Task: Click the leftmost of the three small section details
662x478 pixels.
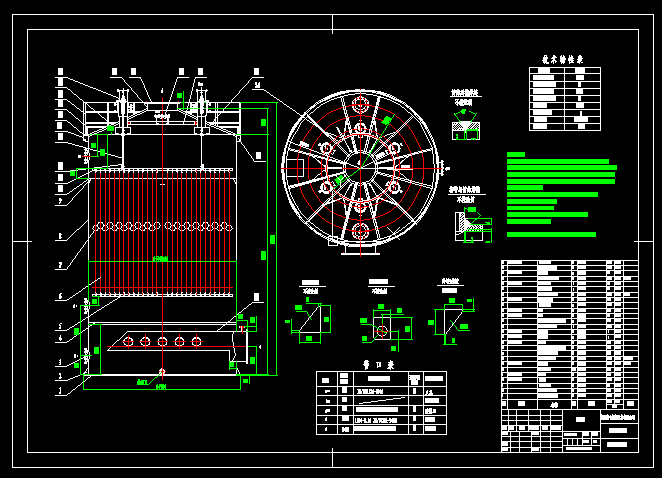Action: (311, 320)
